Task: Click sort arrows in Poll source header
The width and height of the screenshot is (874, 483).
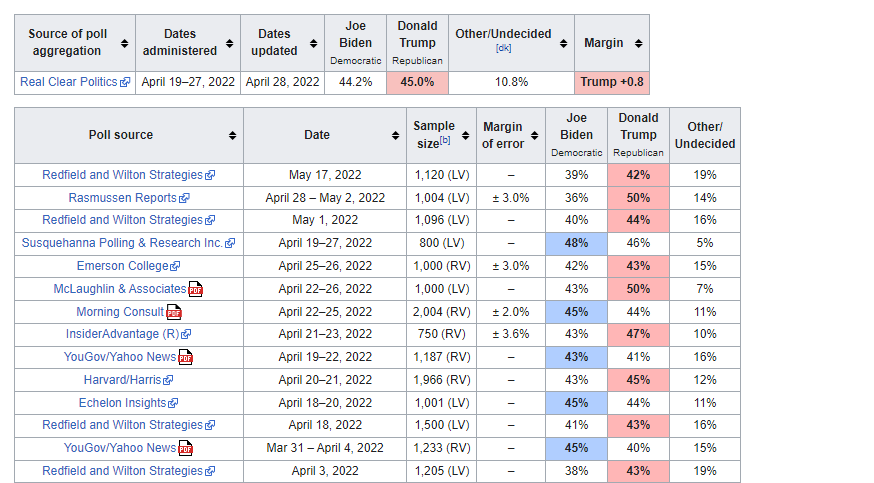Action: (232, 136)
